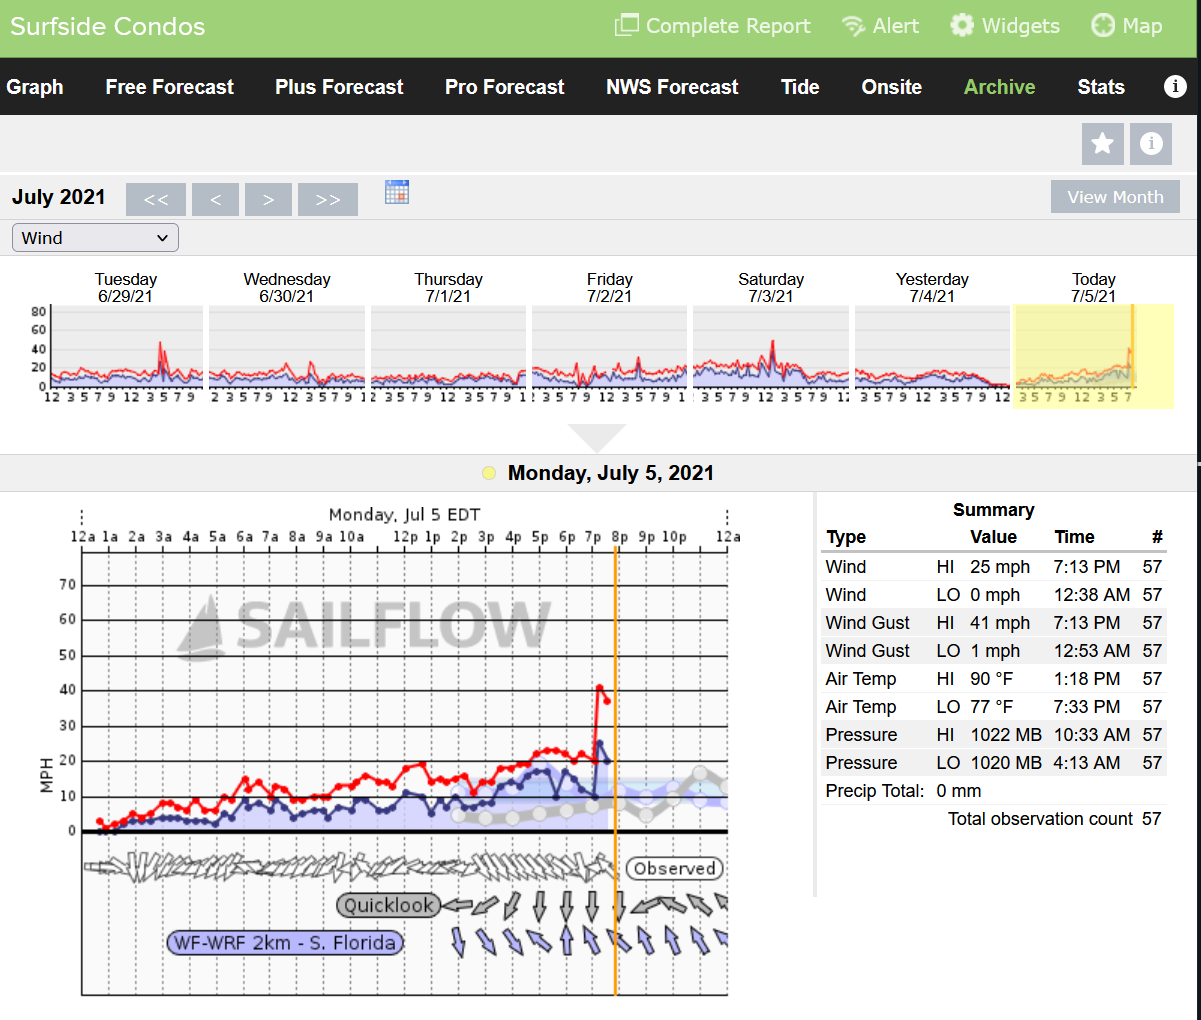Open Widgets gear option
This screenshot has height=1020, width=1201.
(1004, 26)
